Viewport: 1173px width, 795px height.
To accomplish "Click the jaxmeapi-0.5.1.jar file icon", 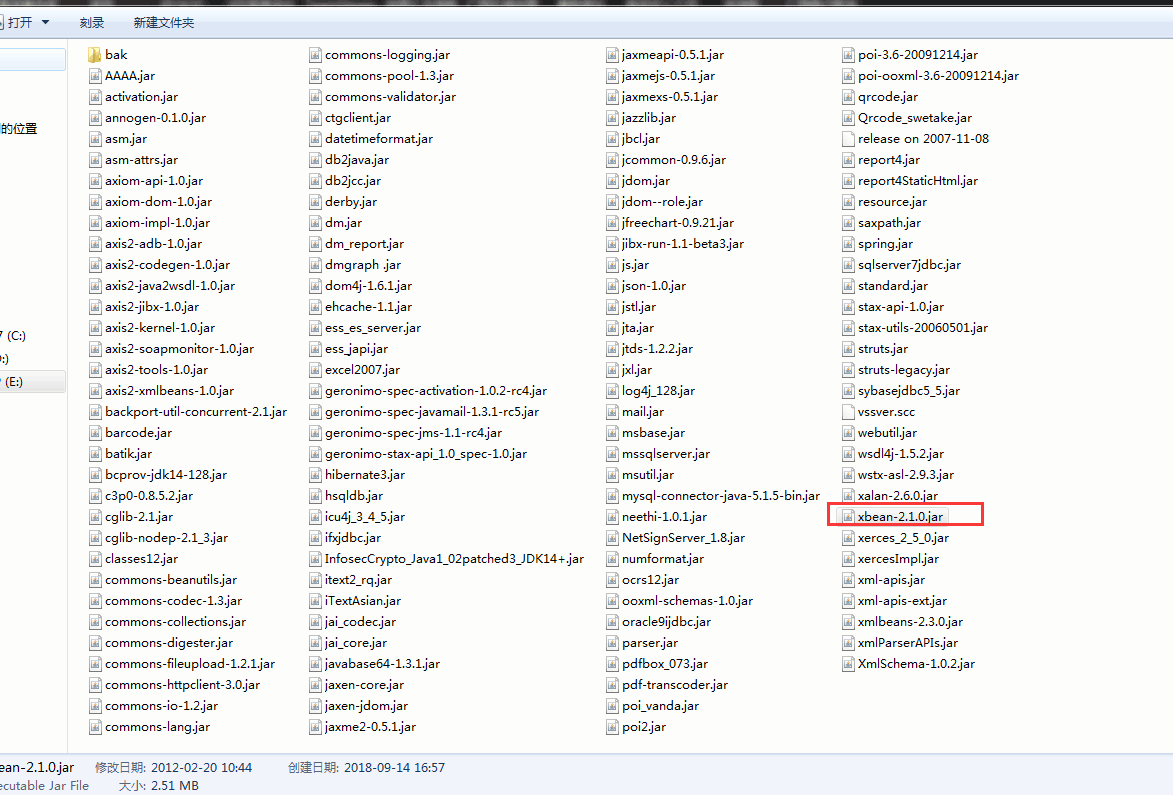I will coord(612,55).
